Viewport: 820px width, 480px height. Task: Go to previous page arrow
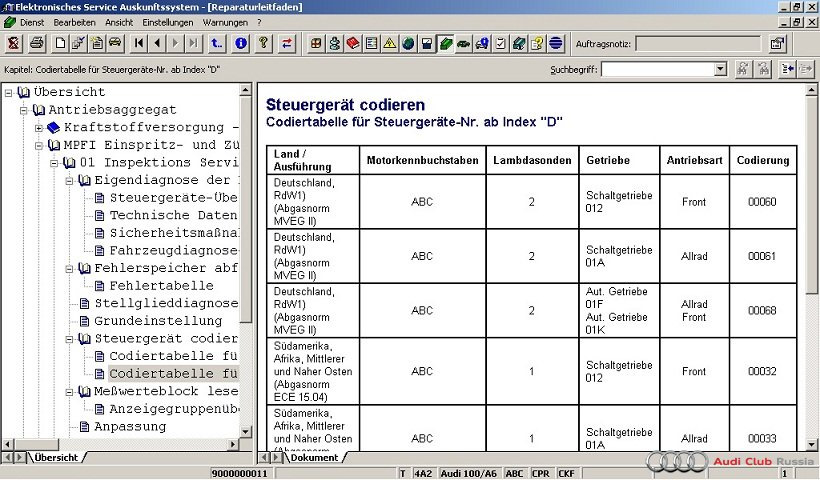[x=157, y=43]
